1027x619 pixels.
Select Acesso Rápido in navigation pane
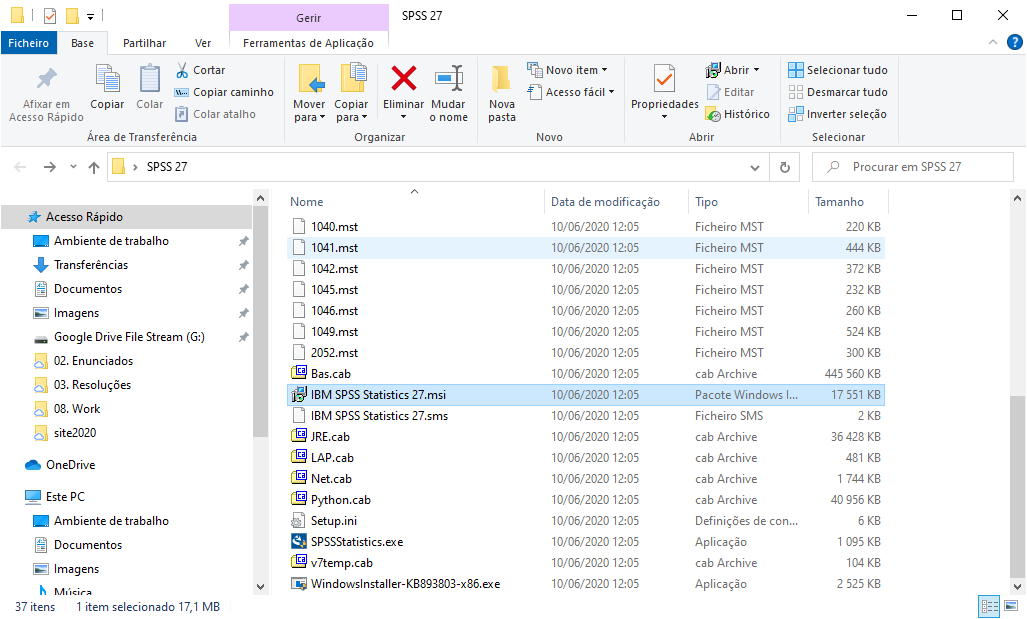tap(126, 217)
